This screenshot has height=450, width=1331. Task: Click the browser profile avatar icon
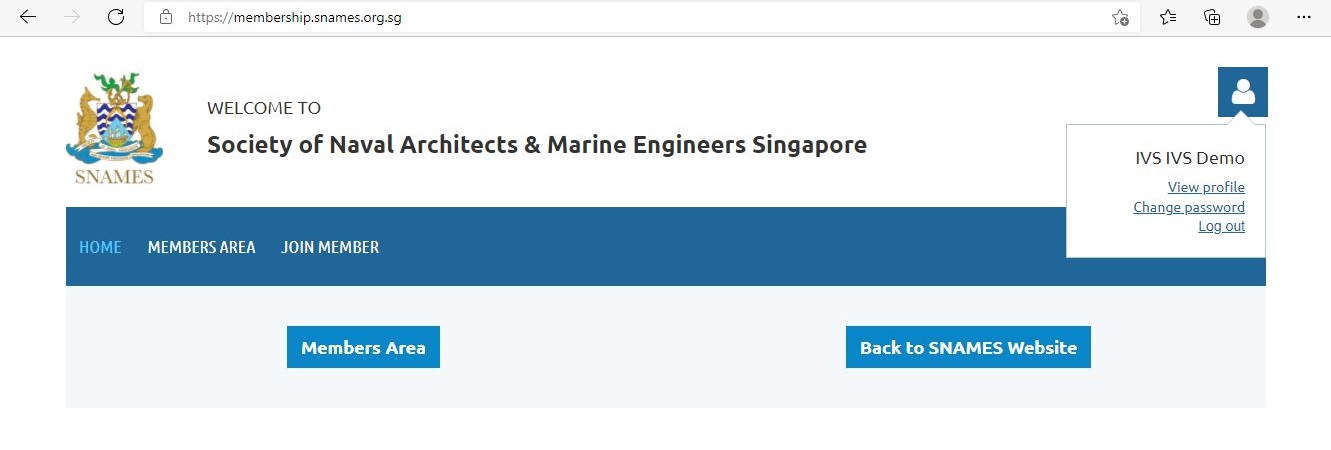coord(1258,17)
